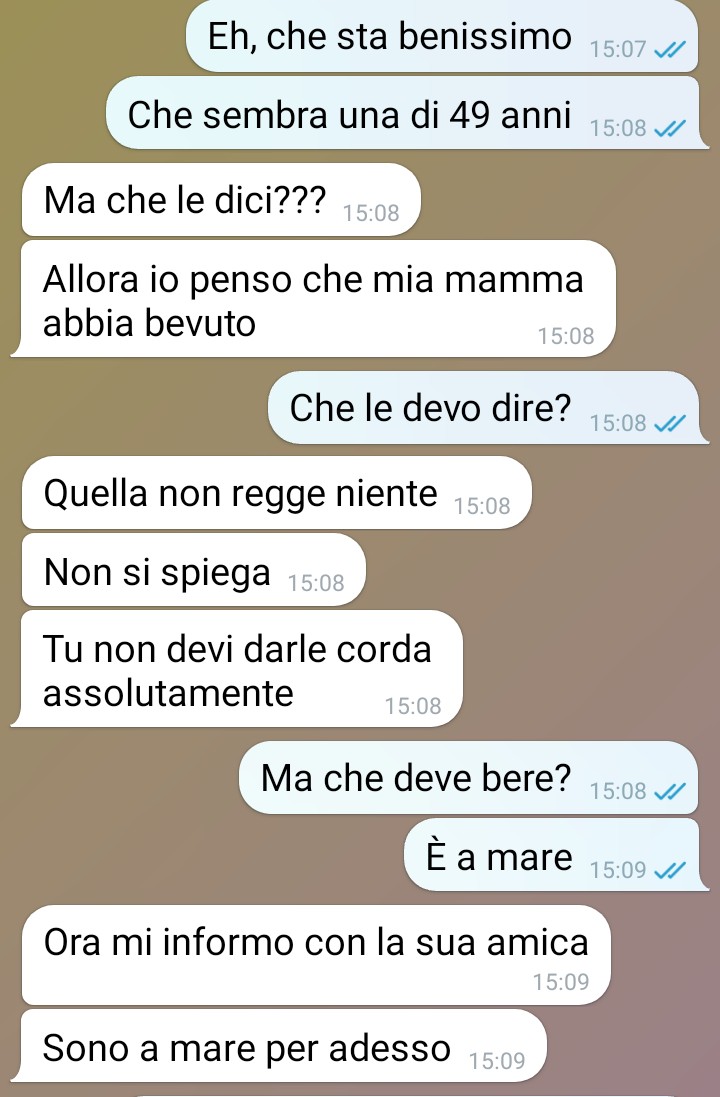Click the 15:08 timestamp on 'Quella non regge niente'
Image resolution: width=720 pixels, height=1097 pixels.
[482, 506]
